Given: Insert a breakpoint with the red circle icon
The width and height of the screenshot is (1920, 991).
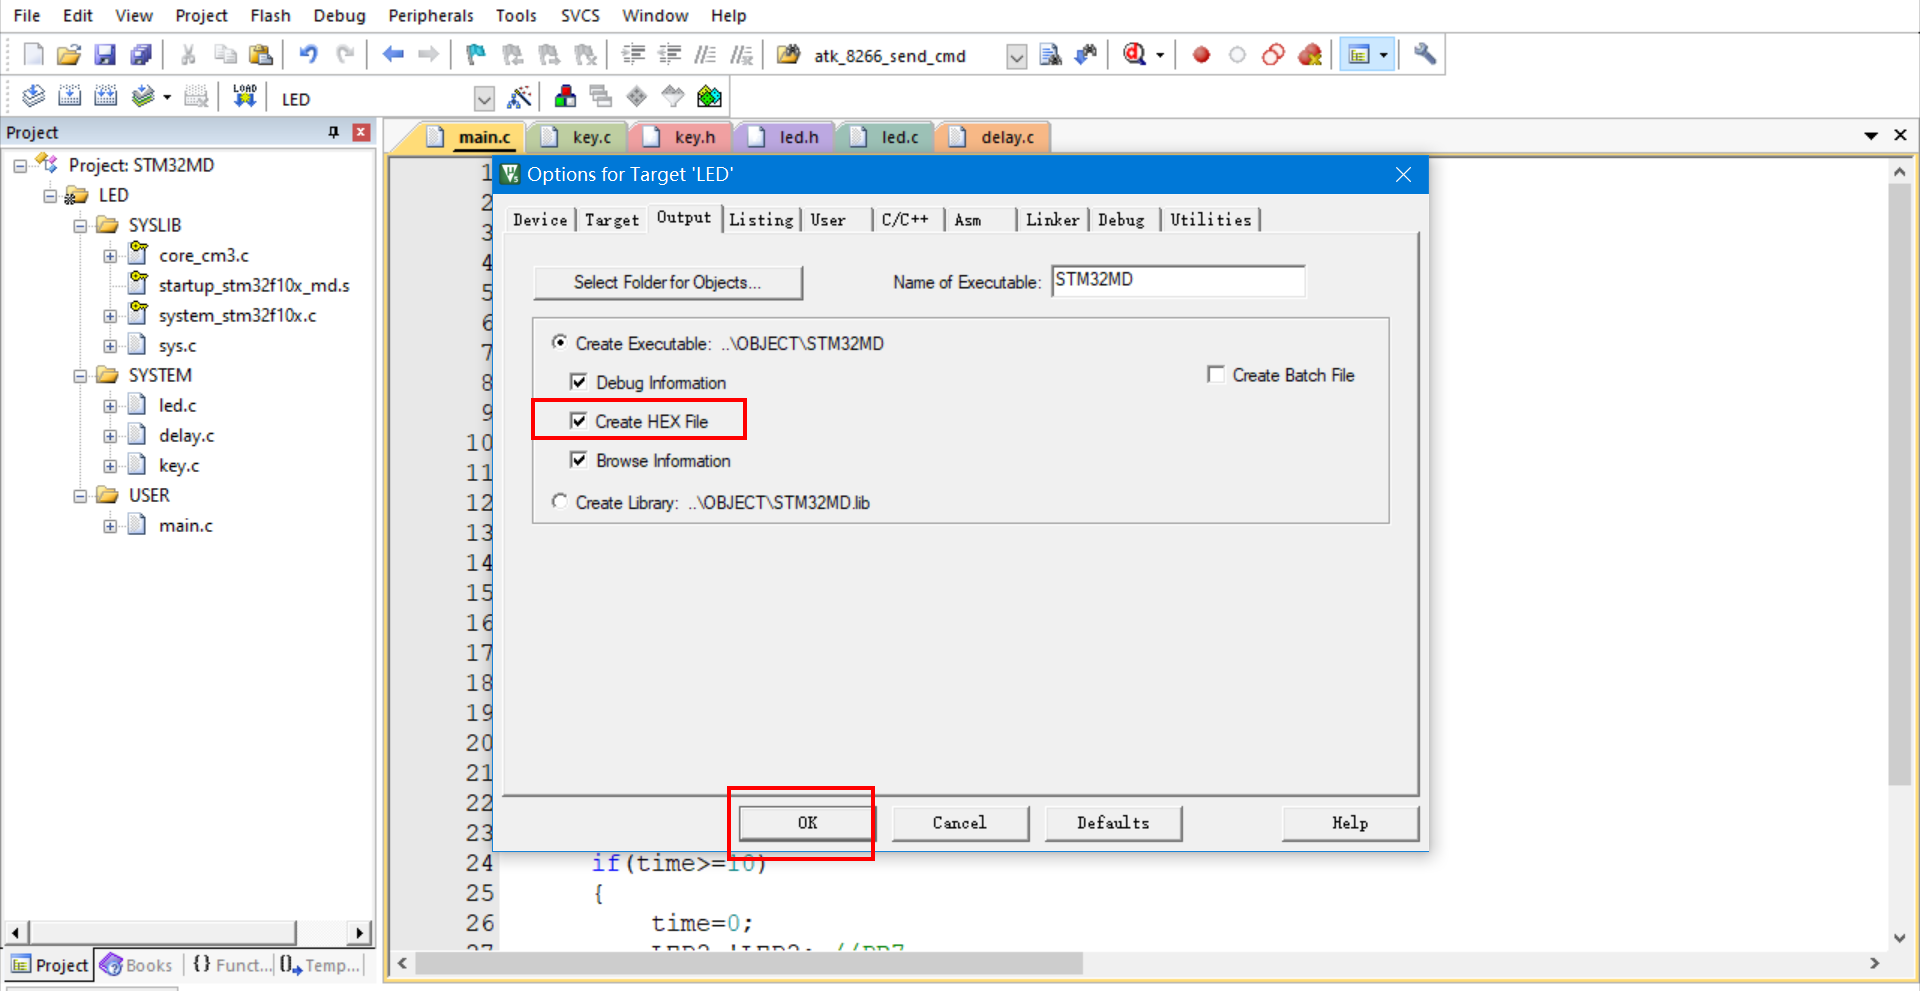Looking at the screenshot, I should (1201, 55).
